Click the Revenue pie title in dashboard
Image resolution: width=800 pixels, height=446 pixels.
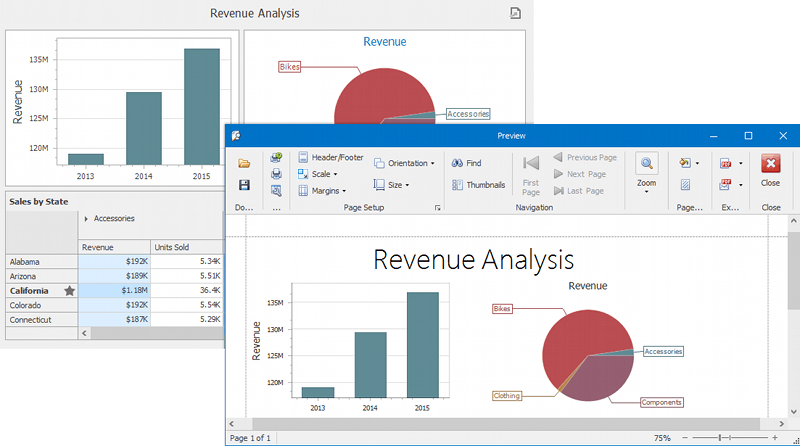(x=385, y=42)
